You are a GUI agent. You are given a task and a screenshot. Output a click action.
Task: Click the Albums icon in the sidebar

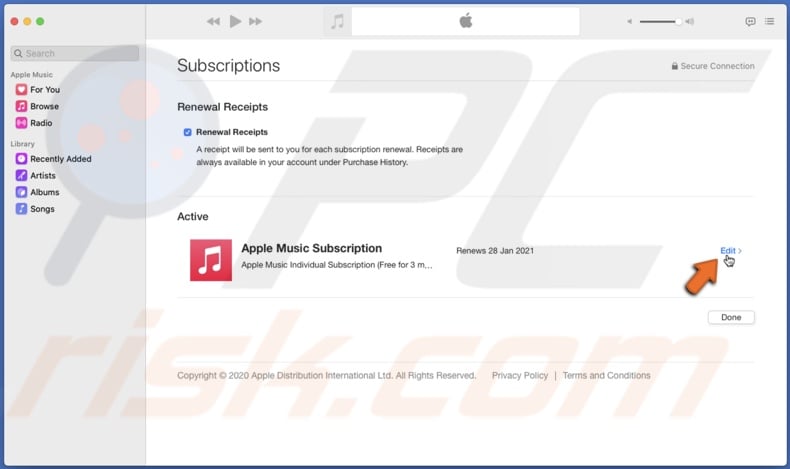[x=21, y=192]
